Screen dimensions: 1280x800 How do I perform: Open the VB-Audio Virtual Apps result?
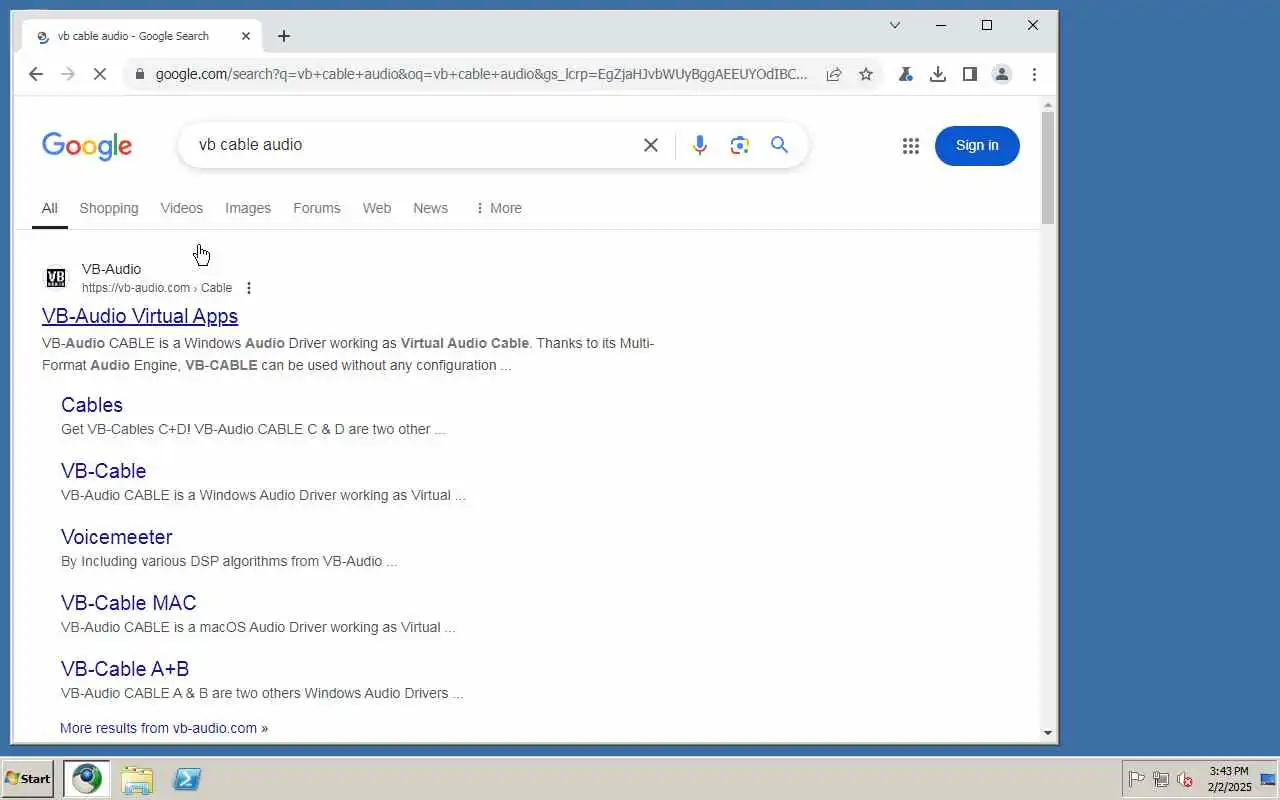(140, 316)
